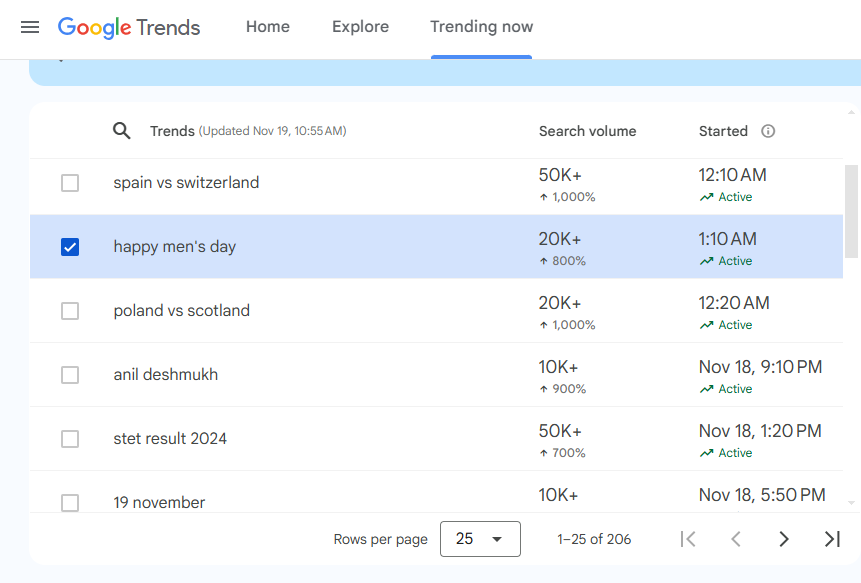Click the Google Trends logo
The image size is (861, 583).
tap(129, 27)
